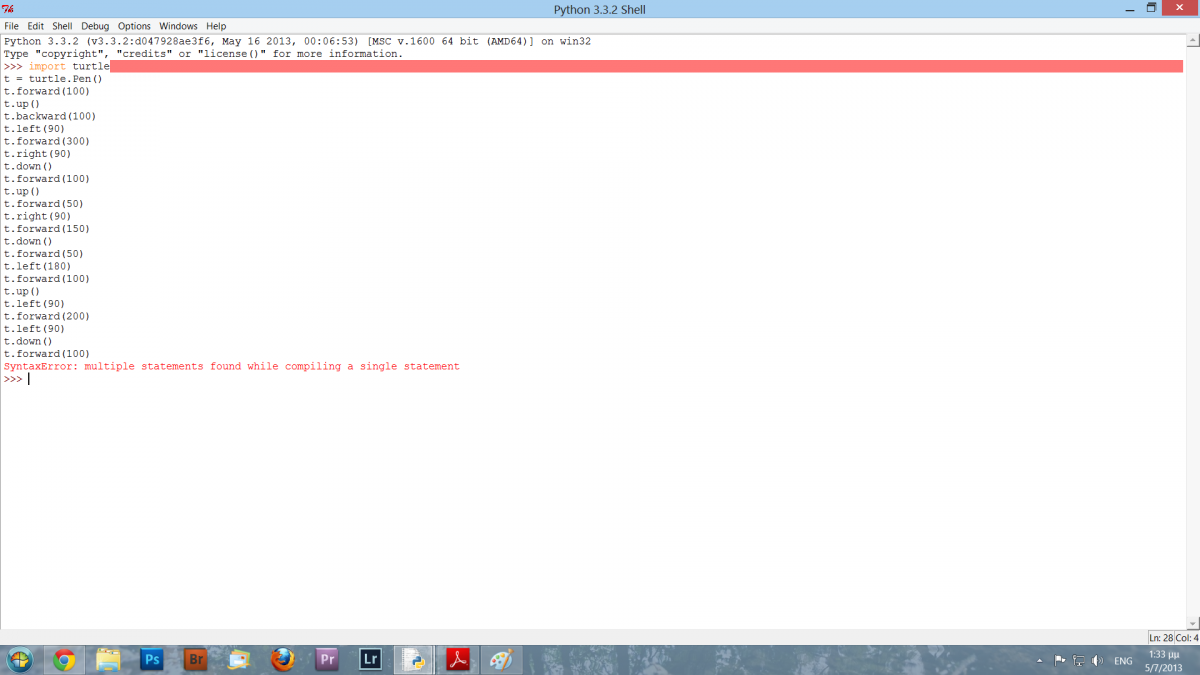Launch Lightroom from the taskbar

[x=371, y=660]
